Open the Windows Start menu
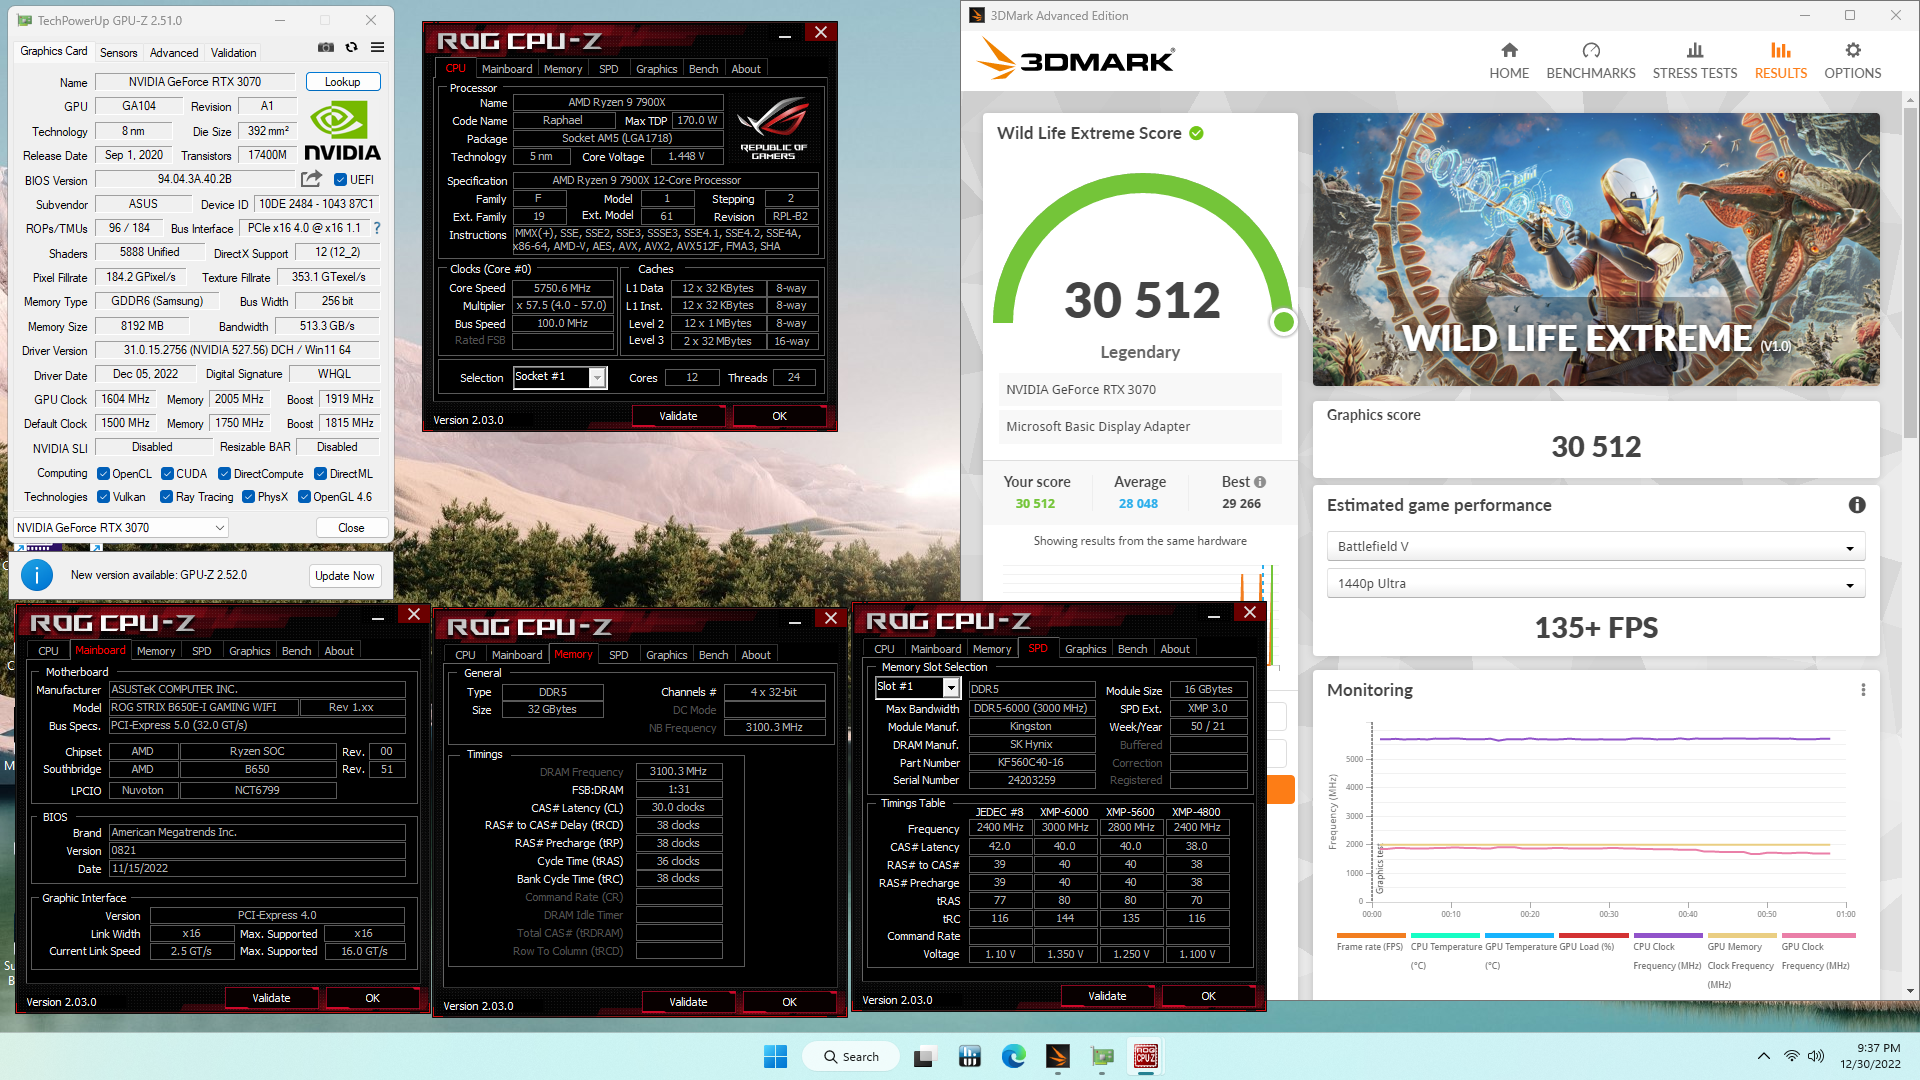1920x1080 pixels. tap(775, 1057)
